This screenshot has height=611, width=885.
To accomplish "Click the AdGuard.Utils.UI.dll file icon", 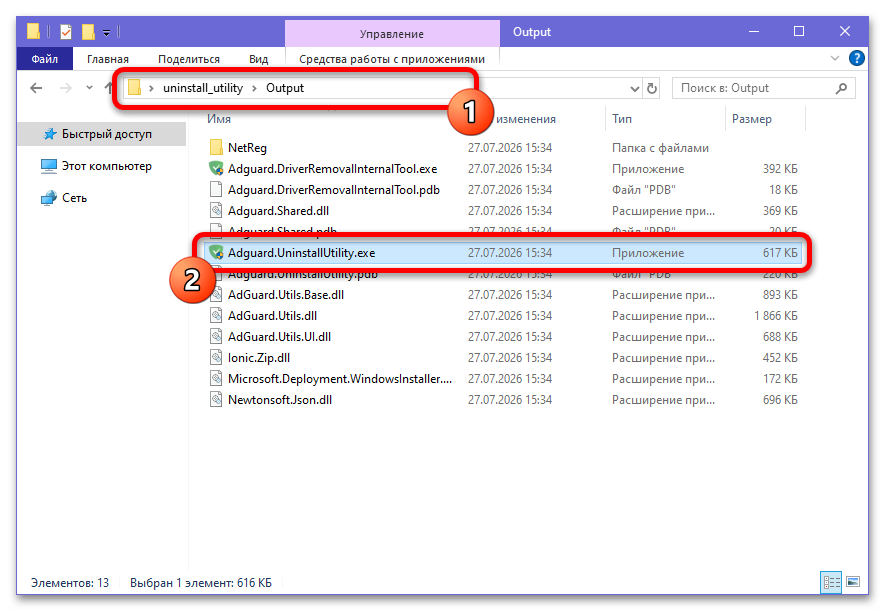I will tap(216, 337).
